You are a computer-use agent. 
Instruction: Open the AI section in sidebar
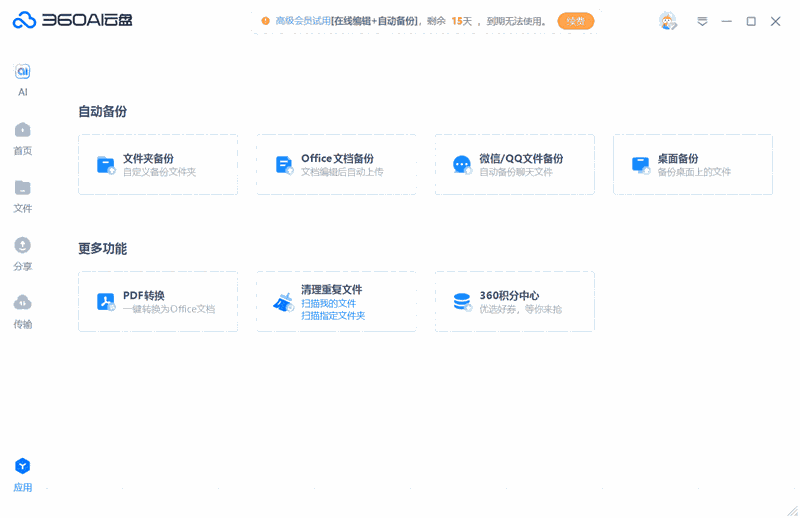tap(22, 80)
